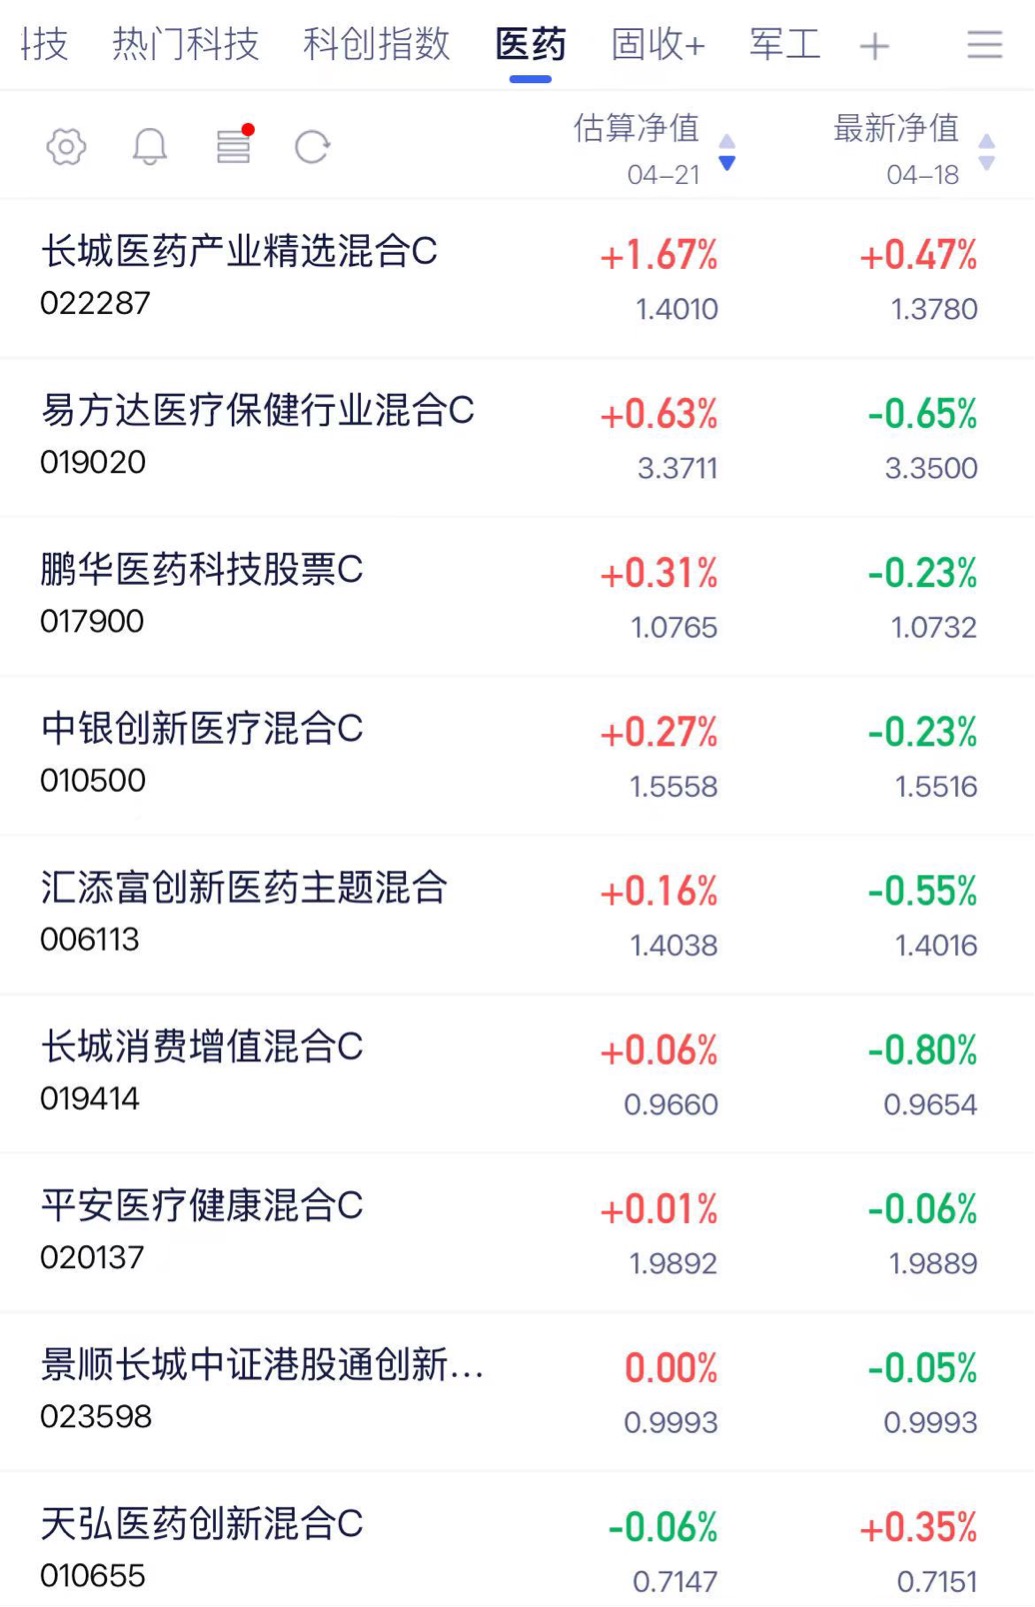The image size is (1035, 1607).
Task: Switch to the 科创指数 tab
Action: click(x=376, y=45)
